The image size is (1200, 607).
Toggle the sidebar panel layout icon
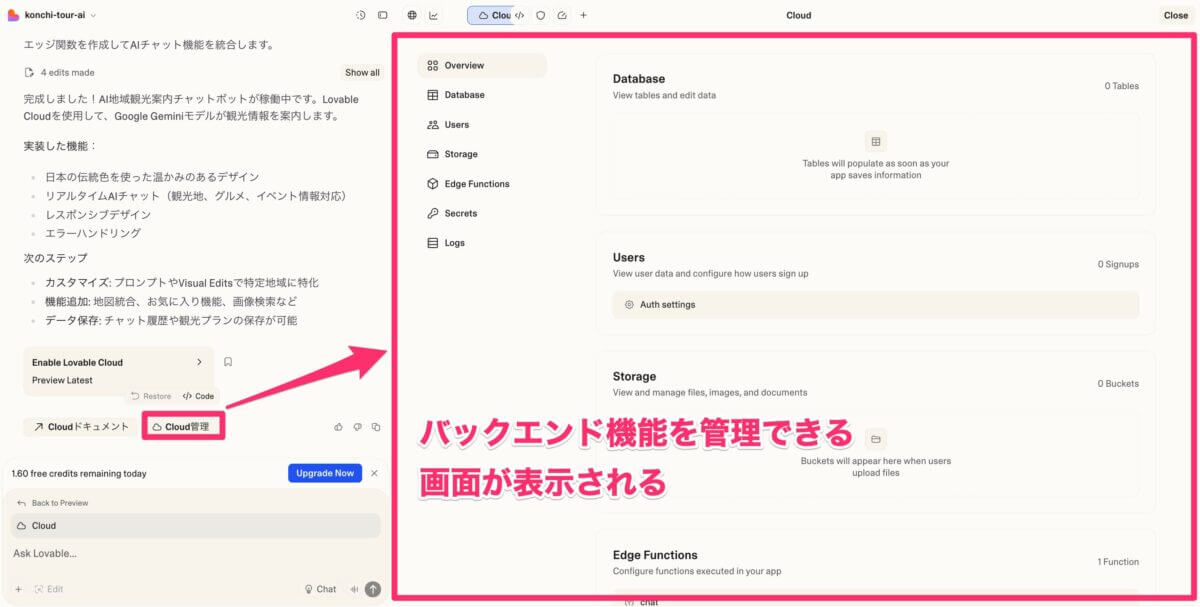383,15
